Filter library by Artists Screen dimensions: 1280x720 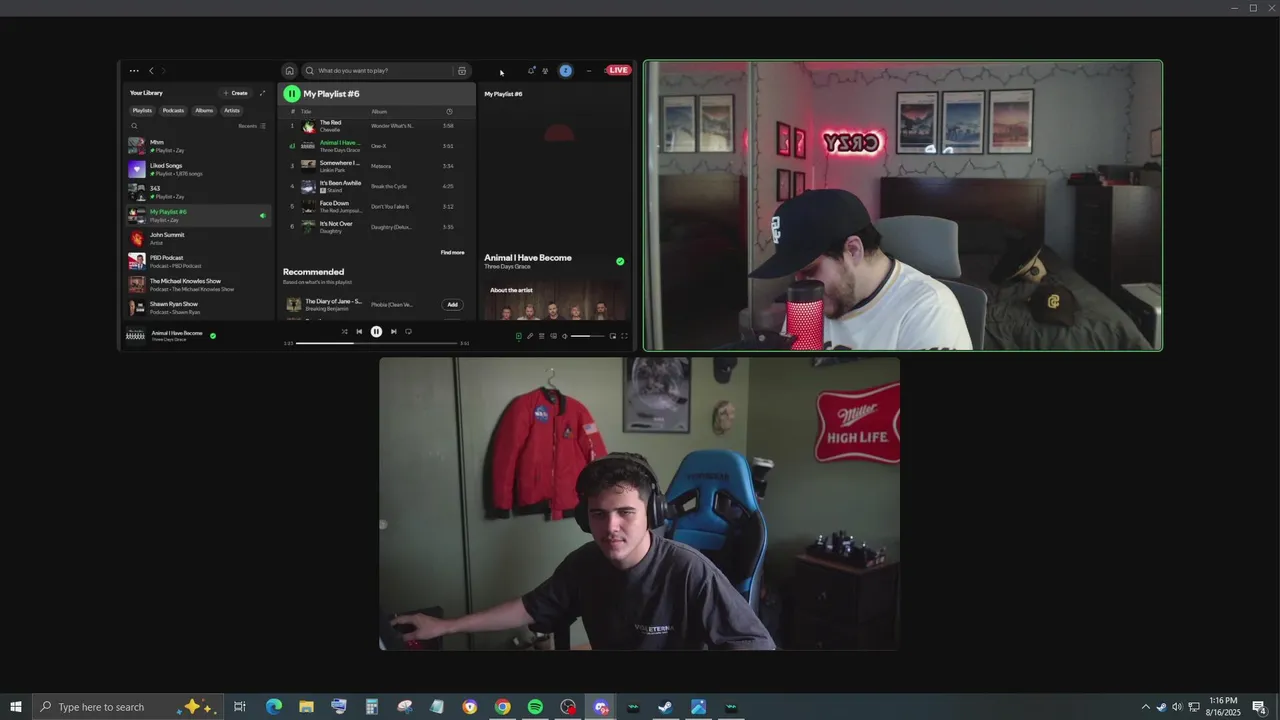coord(232,111)
